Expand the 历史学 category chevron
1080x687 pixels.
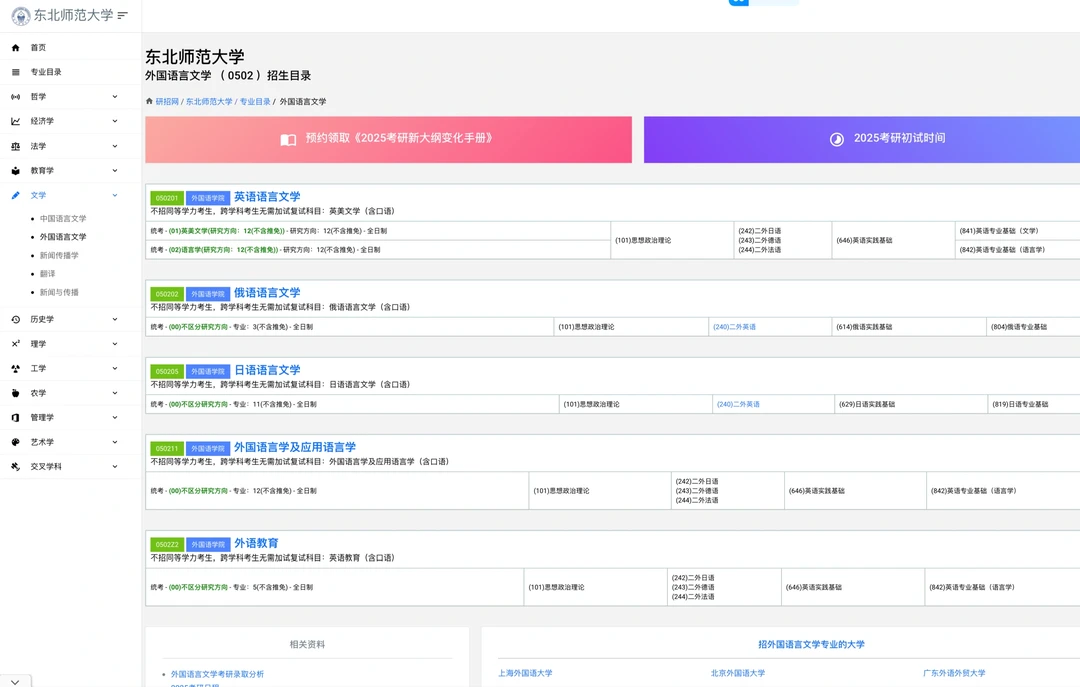coord(115,319)
